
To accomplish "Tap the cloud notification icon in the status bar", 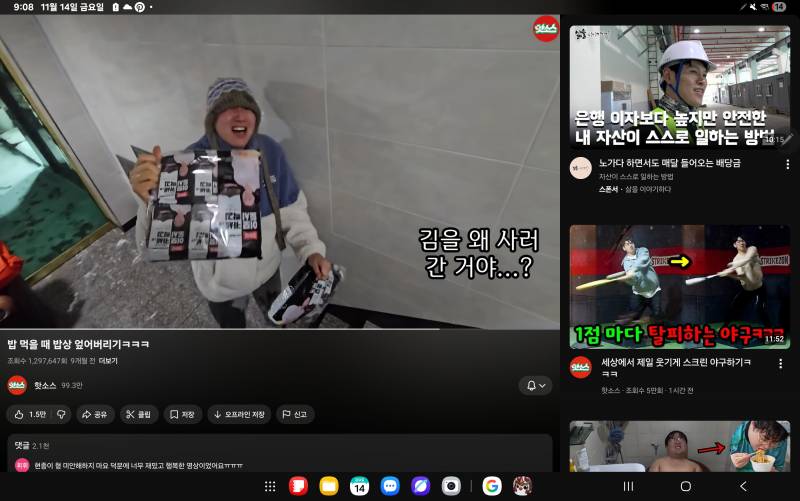I will pyautogui.click(x=128, y=7).
